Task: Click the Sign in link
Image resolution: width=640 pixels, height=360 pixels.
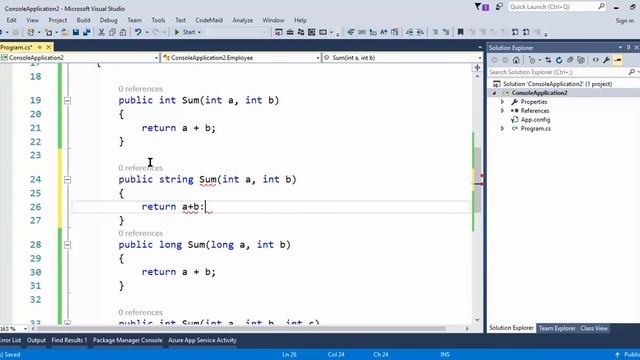Action: [624, 20]
